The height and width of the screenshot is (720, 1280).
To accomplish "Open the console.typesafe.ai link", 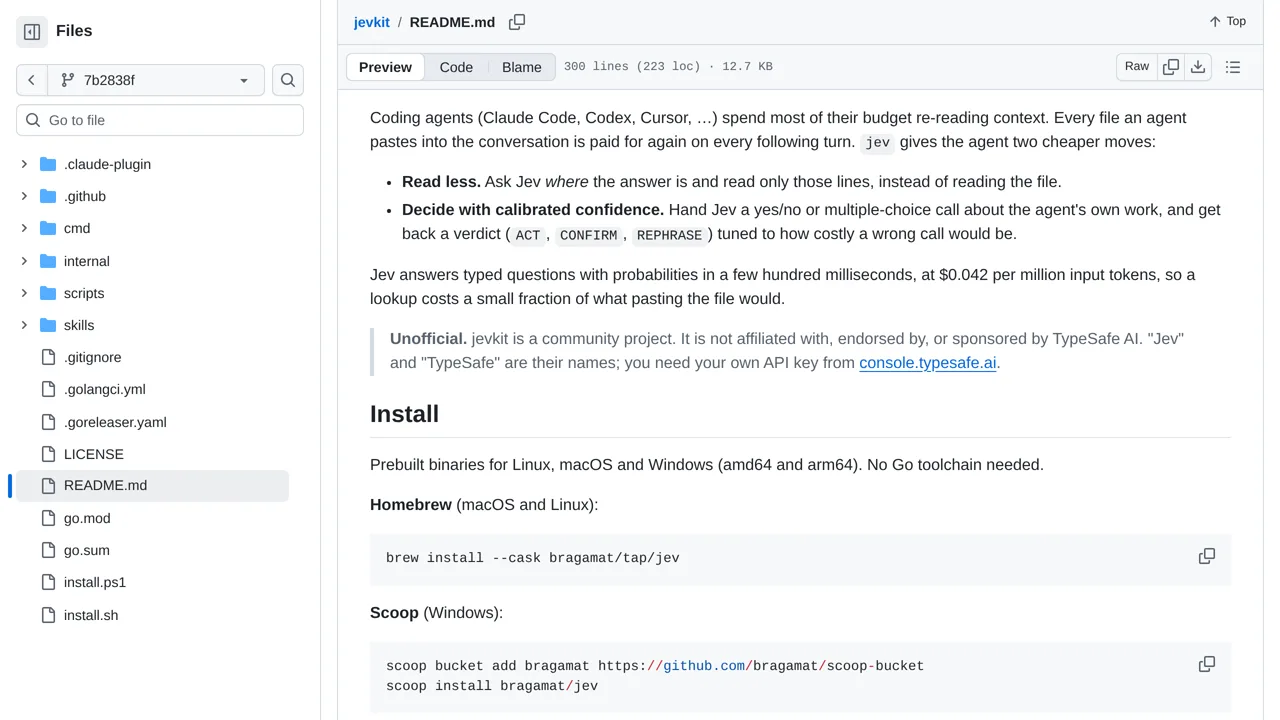I will coord(928,362).
